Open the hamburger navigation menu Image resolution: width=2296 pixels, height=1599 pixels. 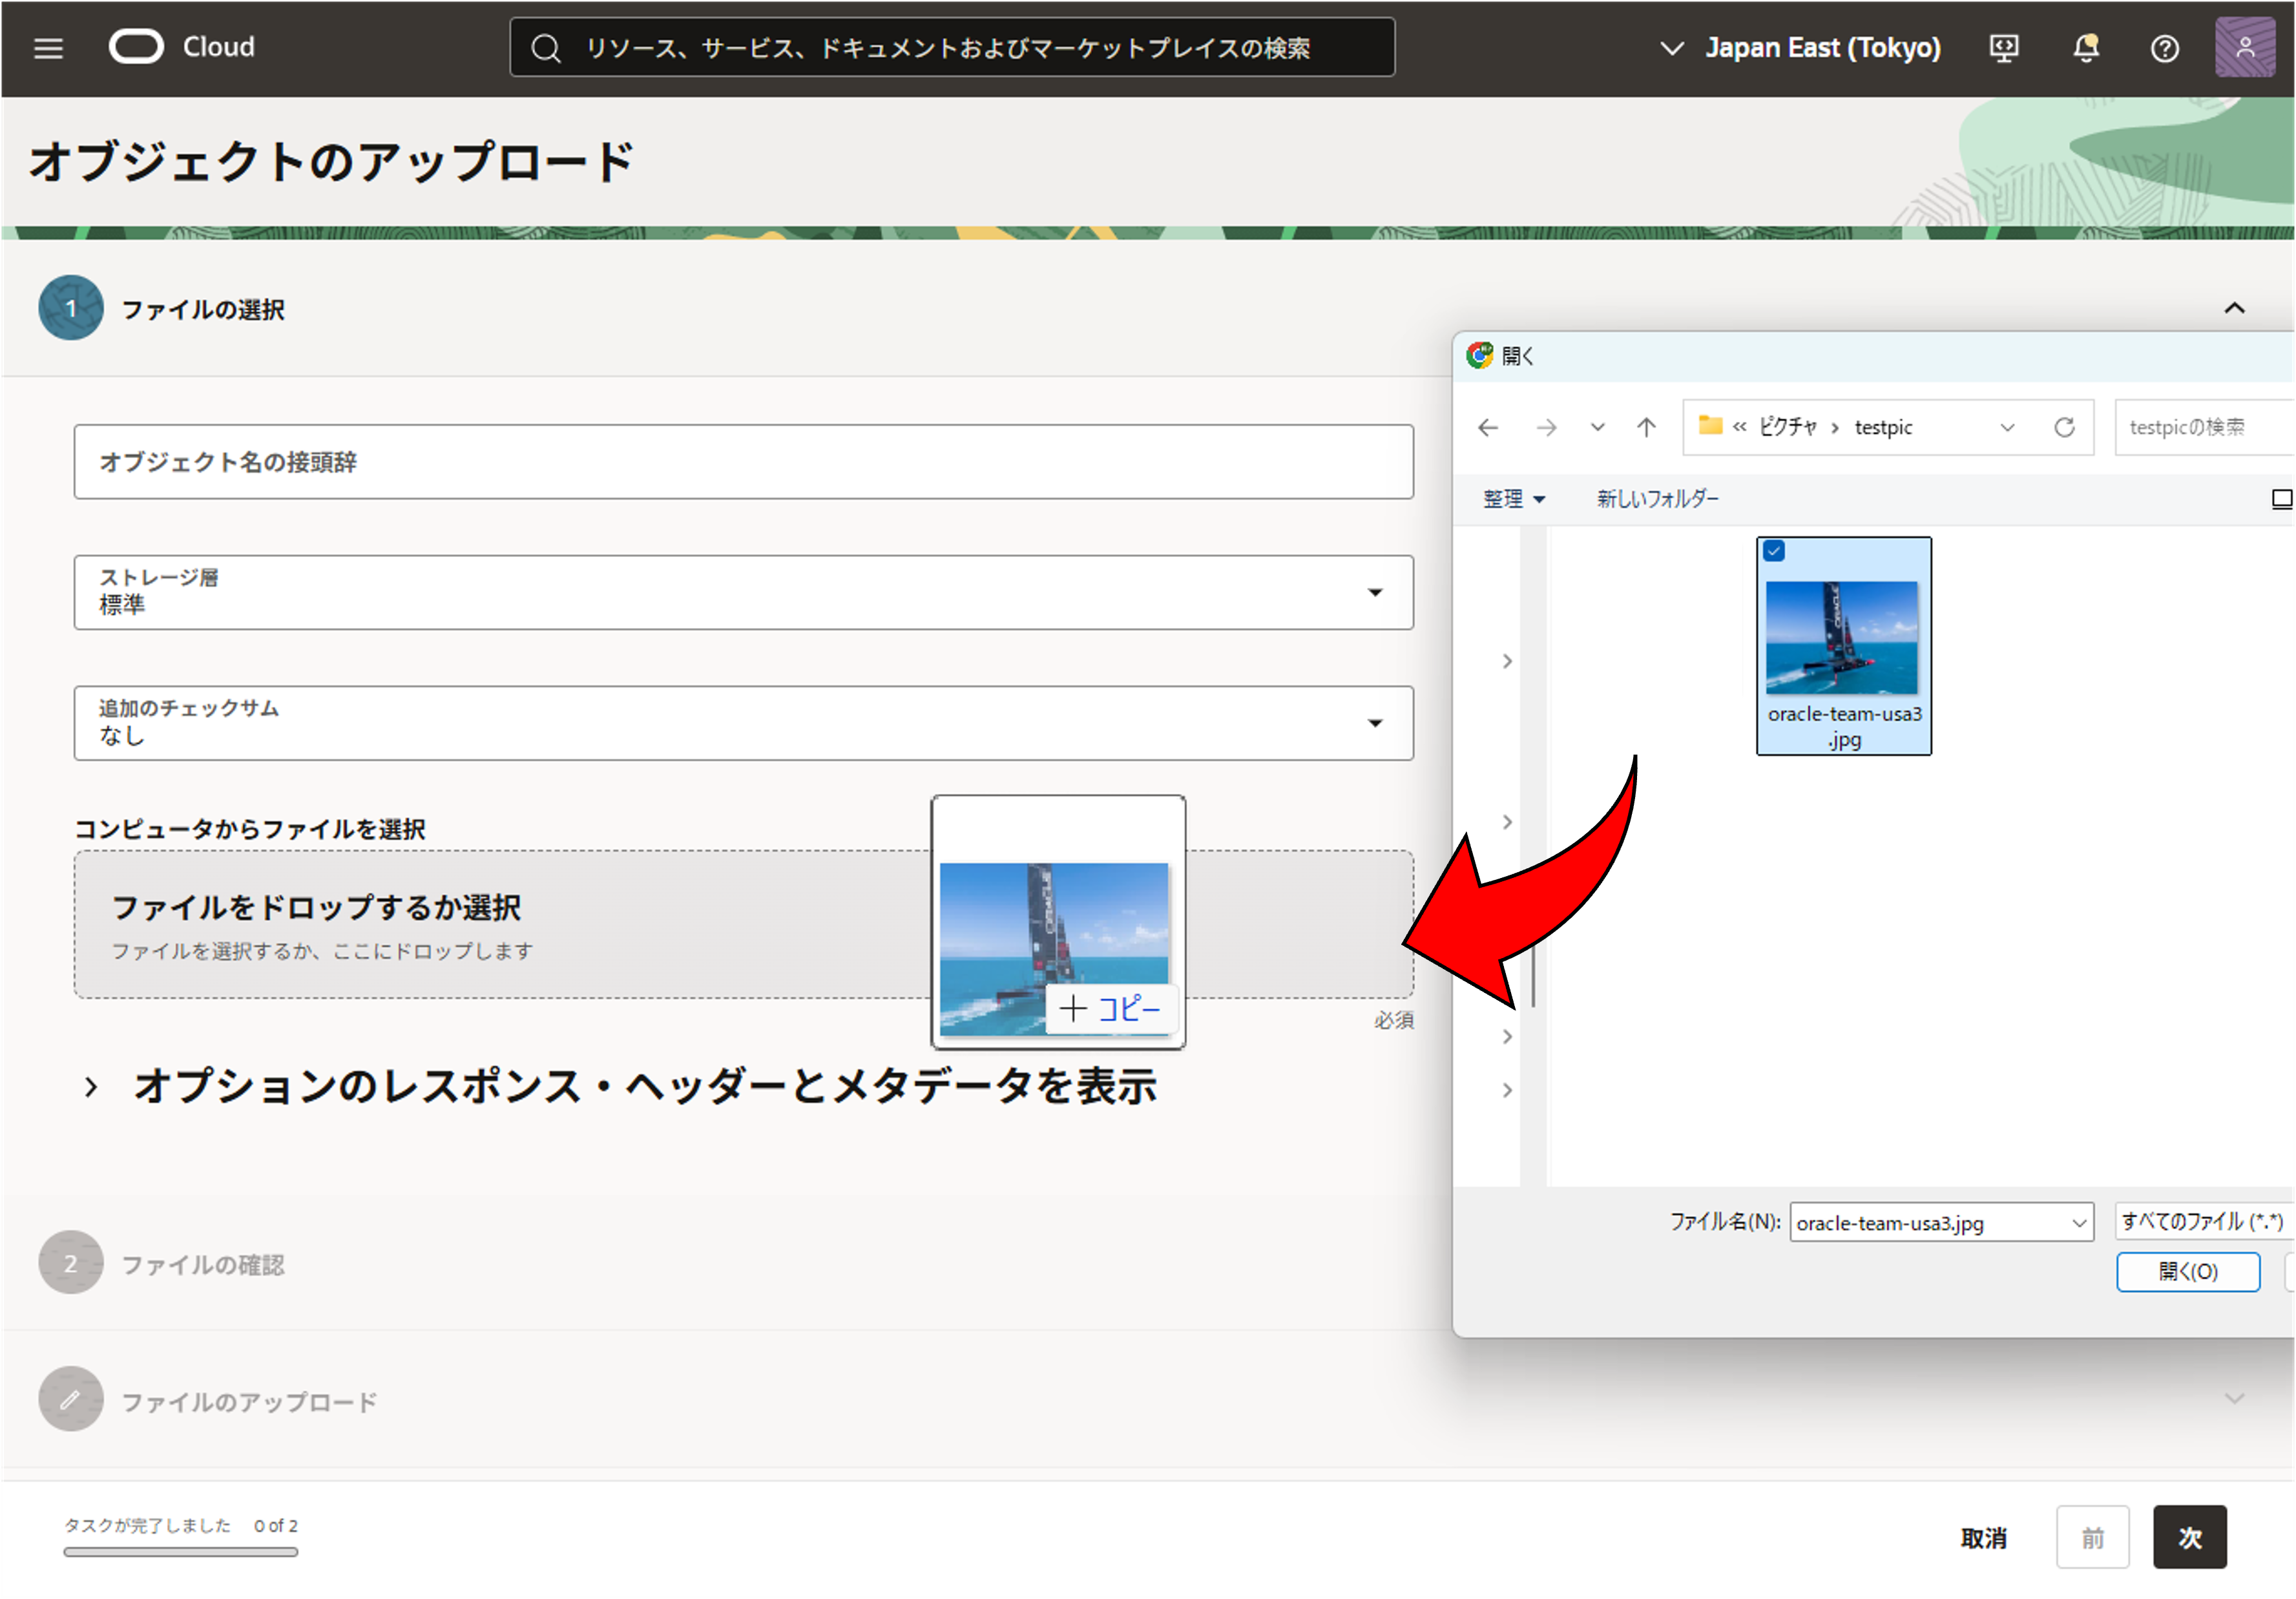(x=48, y=48)
